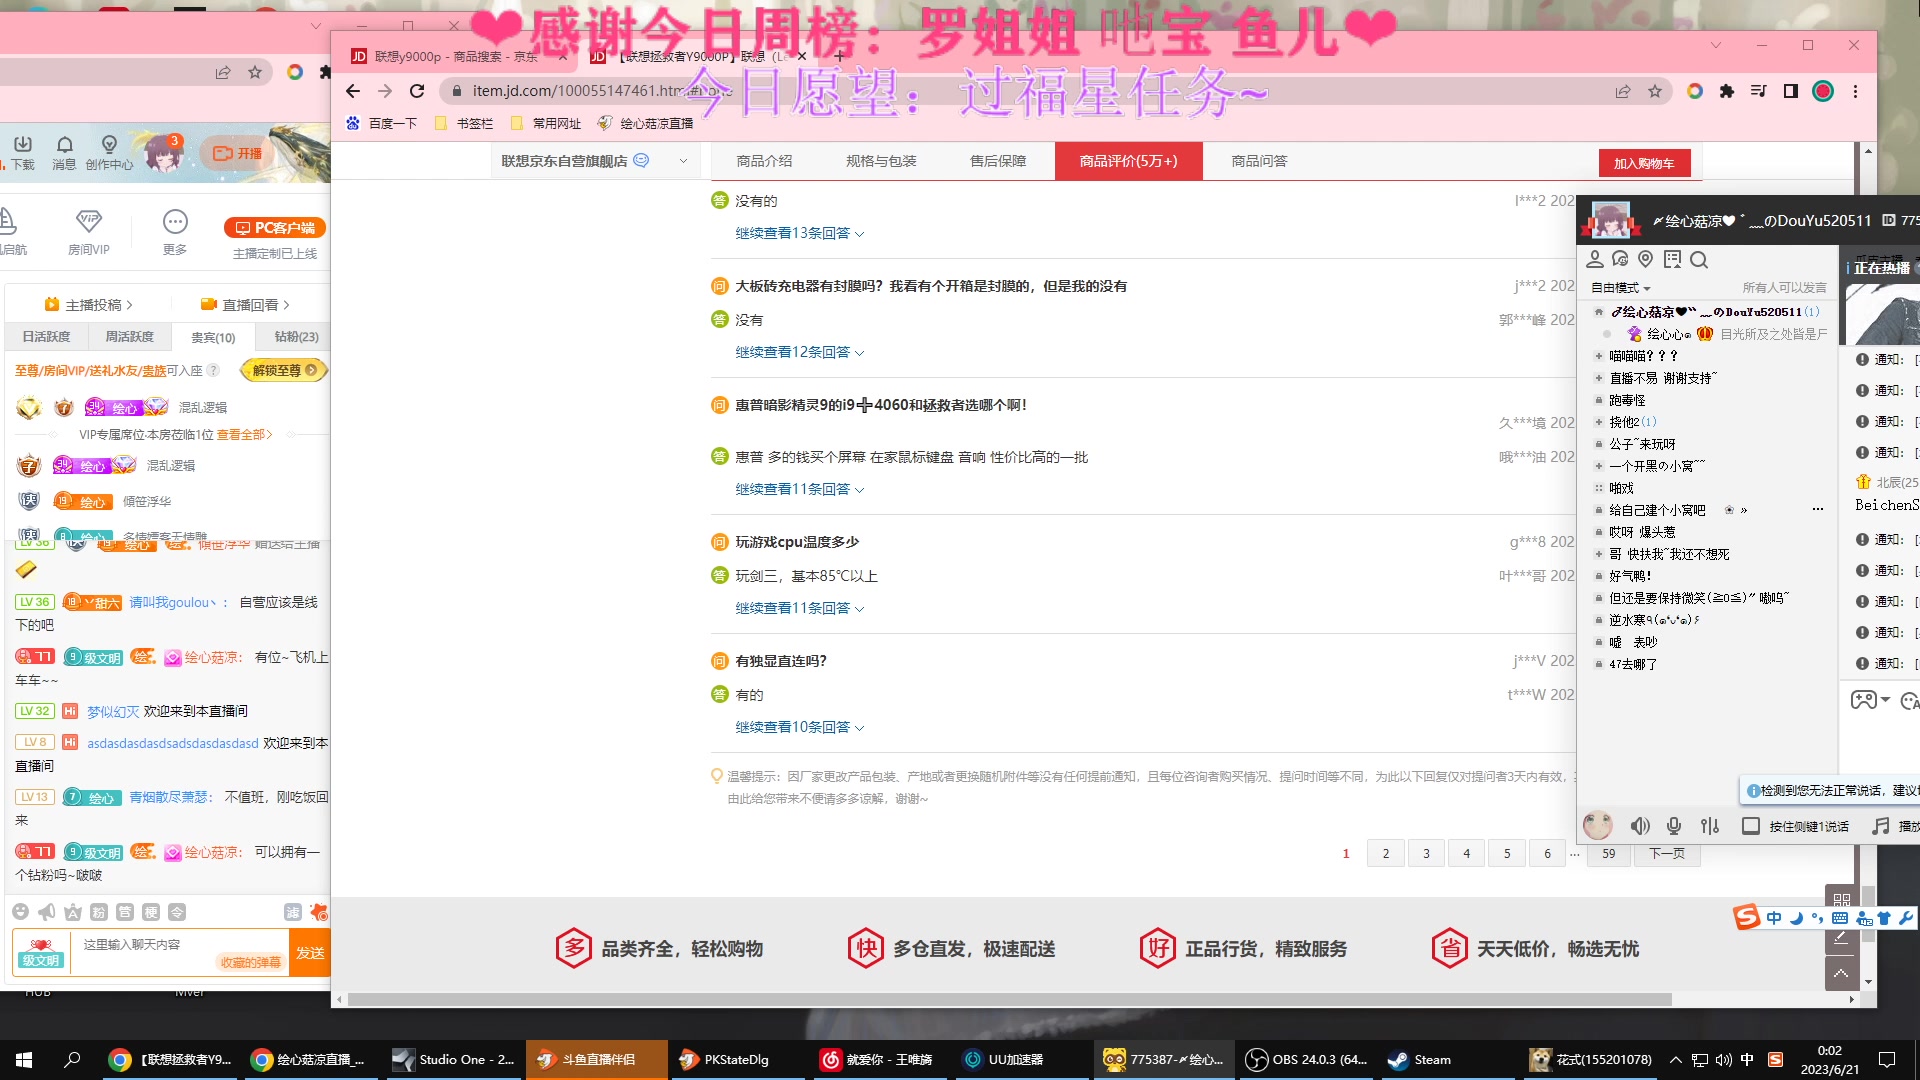Expand the 挠他2 channel
This screenshot has height=1080, width=1920.
1598,422
